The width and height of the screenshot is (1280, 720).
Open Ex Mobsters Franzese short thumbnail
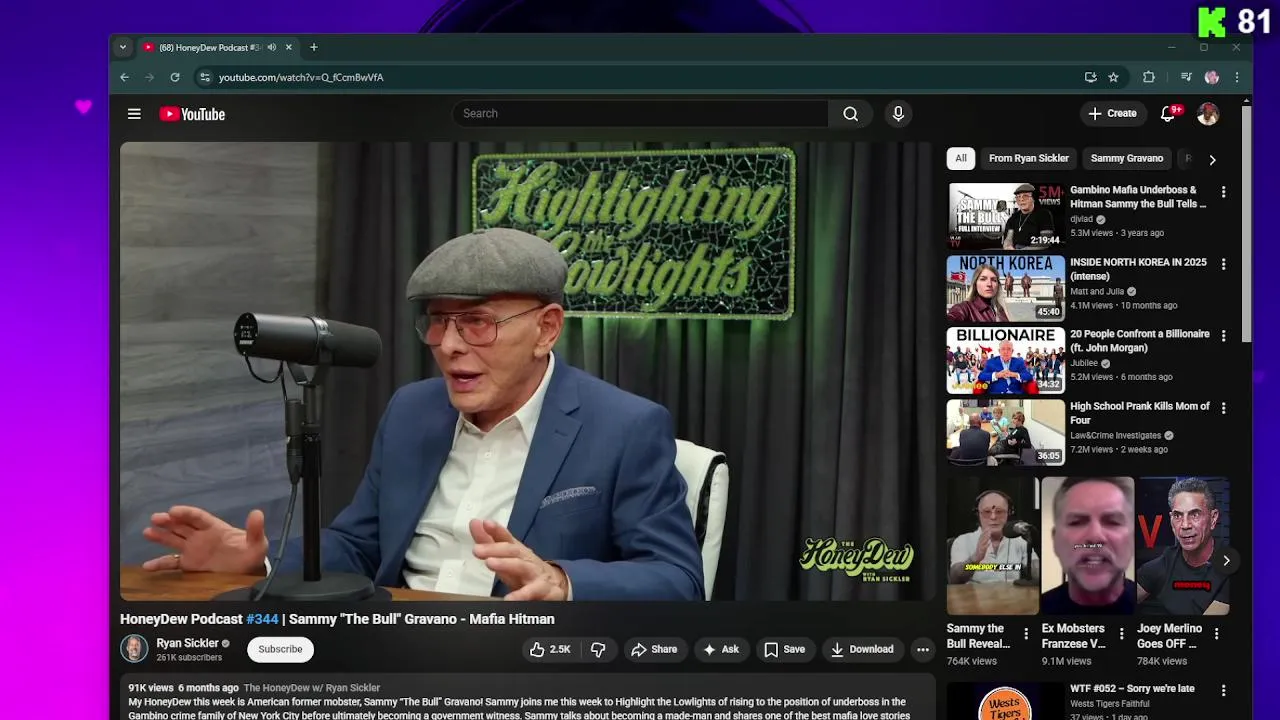click(1088, 545)
